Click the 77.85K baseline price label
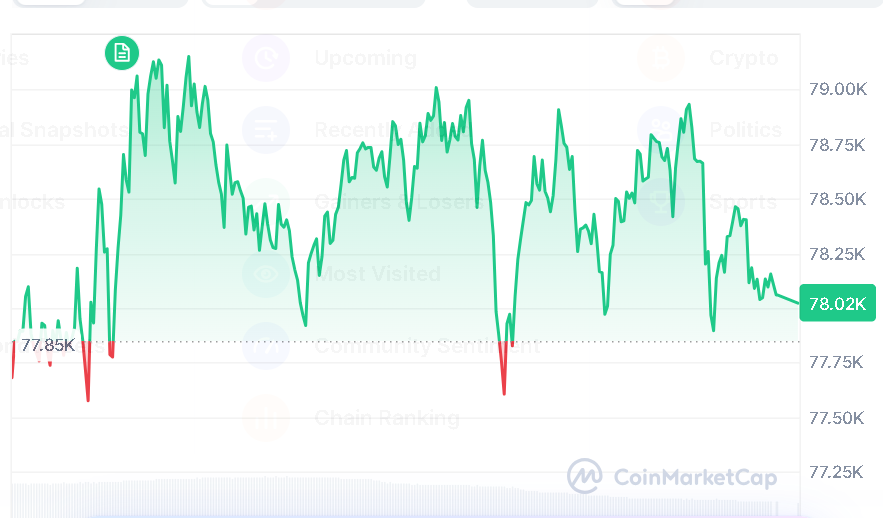 tap(47, 346)
